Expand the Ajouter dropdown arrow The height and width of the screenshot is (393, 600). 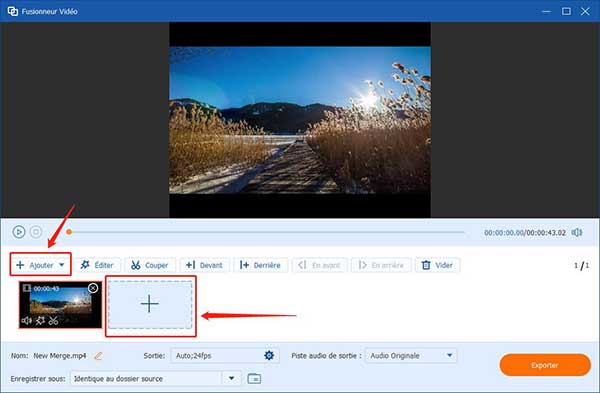(62, 265)
